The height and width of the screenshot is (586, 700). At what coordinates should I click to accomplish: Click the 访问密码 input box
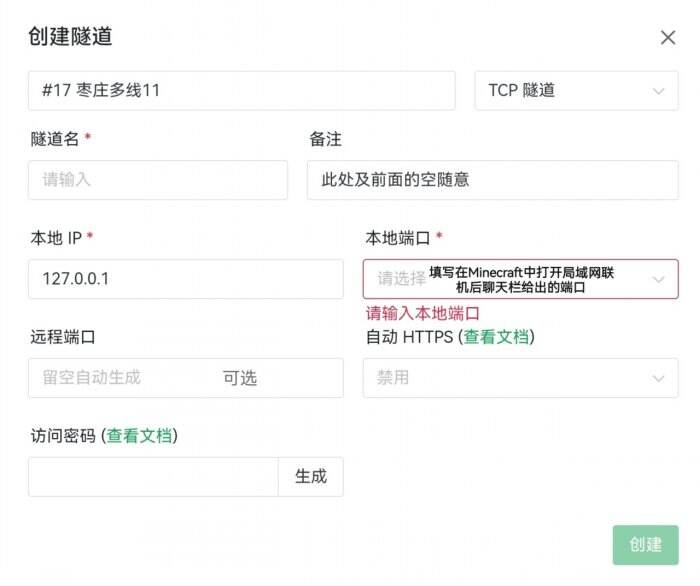153,477
